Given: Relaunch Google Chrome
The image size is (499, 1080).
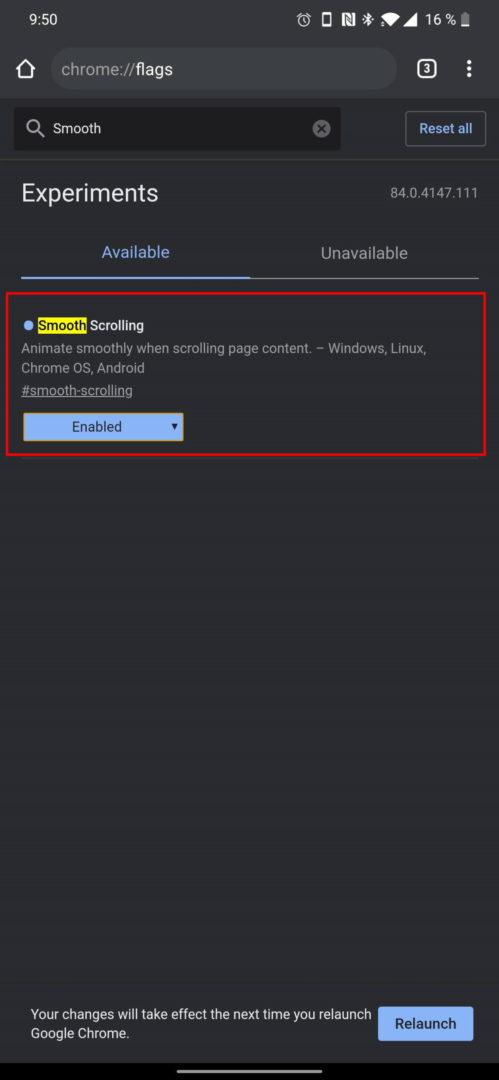Looking at the screenshot, I should coord(425,1024).
